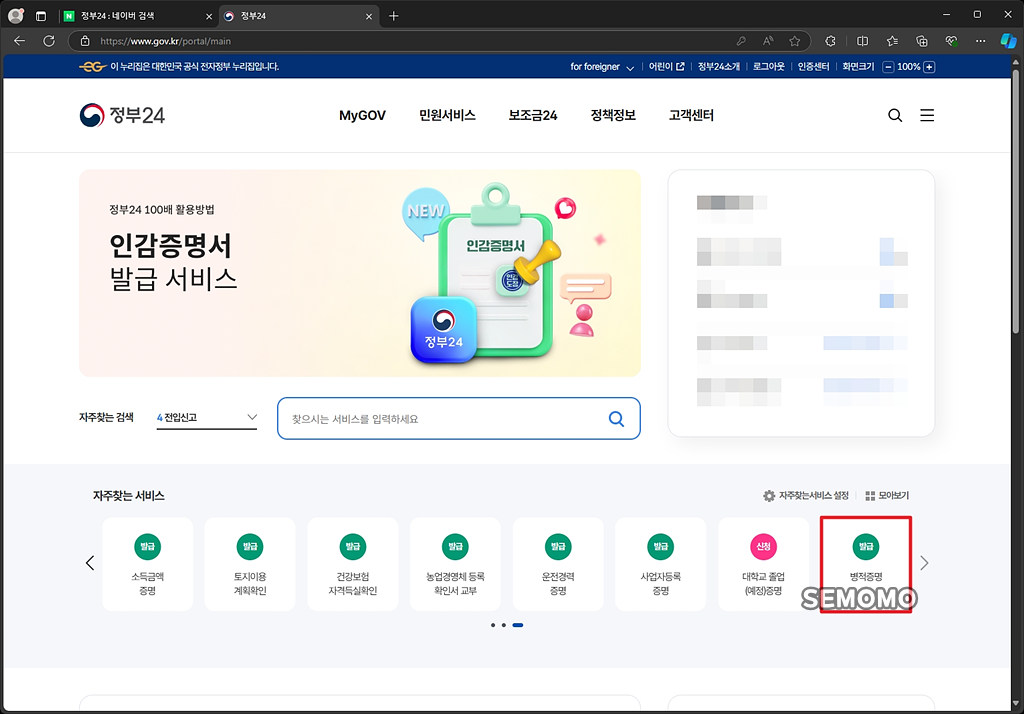This screenshot has width=1024, height=714.
Task: Add page to favorites star
Action: coord(794,41)
